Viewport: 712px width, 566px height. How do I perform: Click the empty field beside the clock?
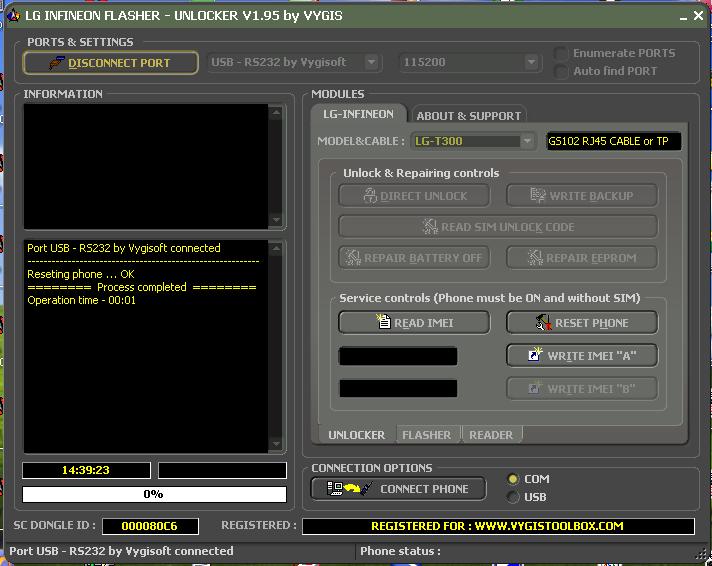click(x=222, y=470)
